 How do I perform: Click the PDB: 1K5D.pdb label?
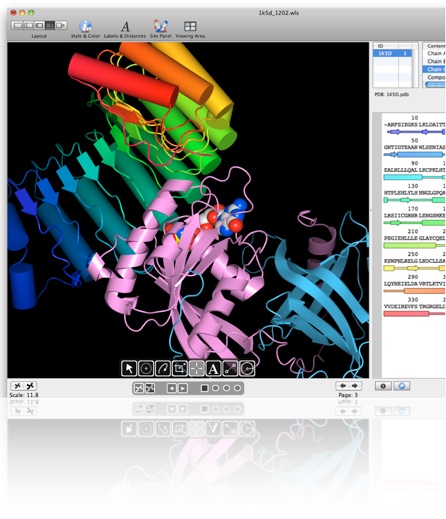tap(392, 95)
